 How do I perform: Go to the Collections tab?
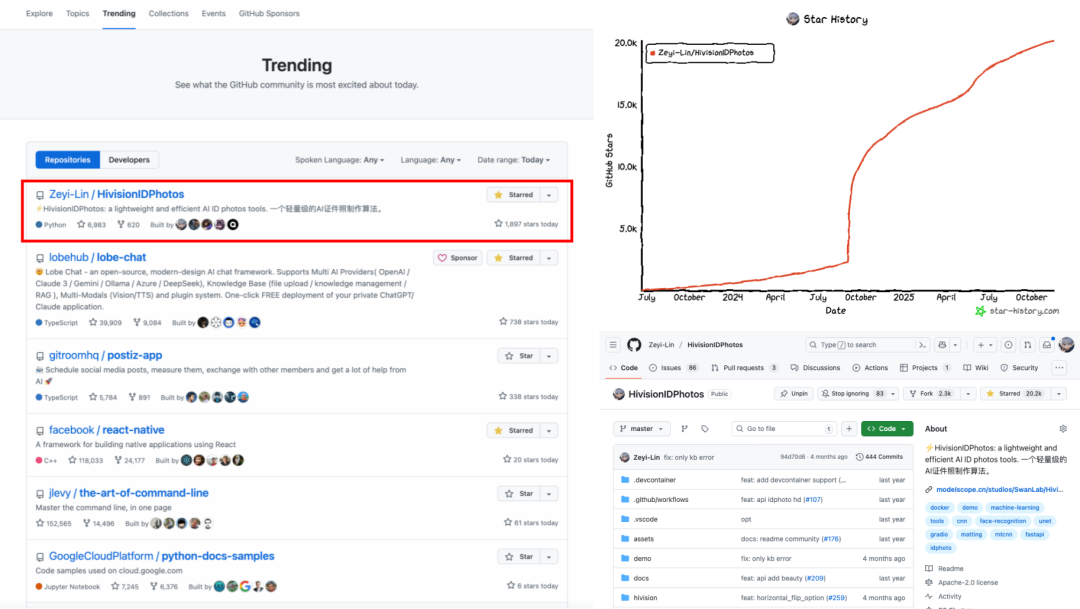(168, 14)
